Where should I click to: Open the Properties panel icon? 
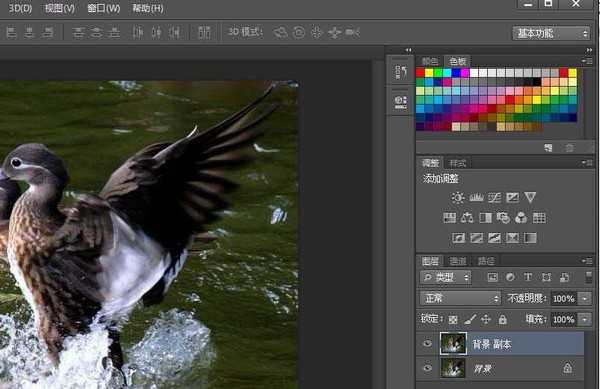click(x=400, y=102)
